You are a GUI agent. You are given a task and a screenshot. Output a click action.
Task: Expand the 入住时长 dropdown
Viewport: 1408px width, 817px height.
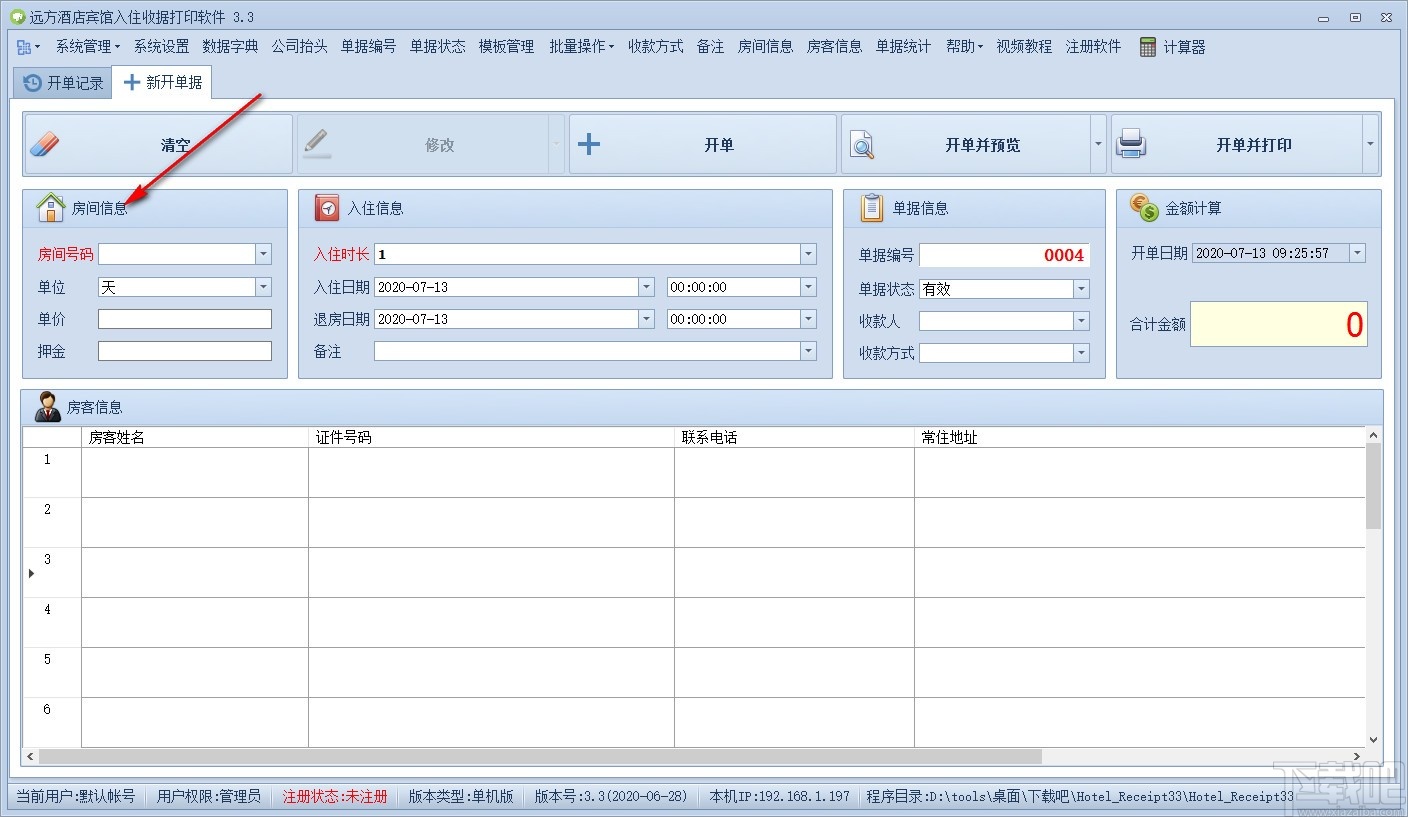click(x=808, y=255)
